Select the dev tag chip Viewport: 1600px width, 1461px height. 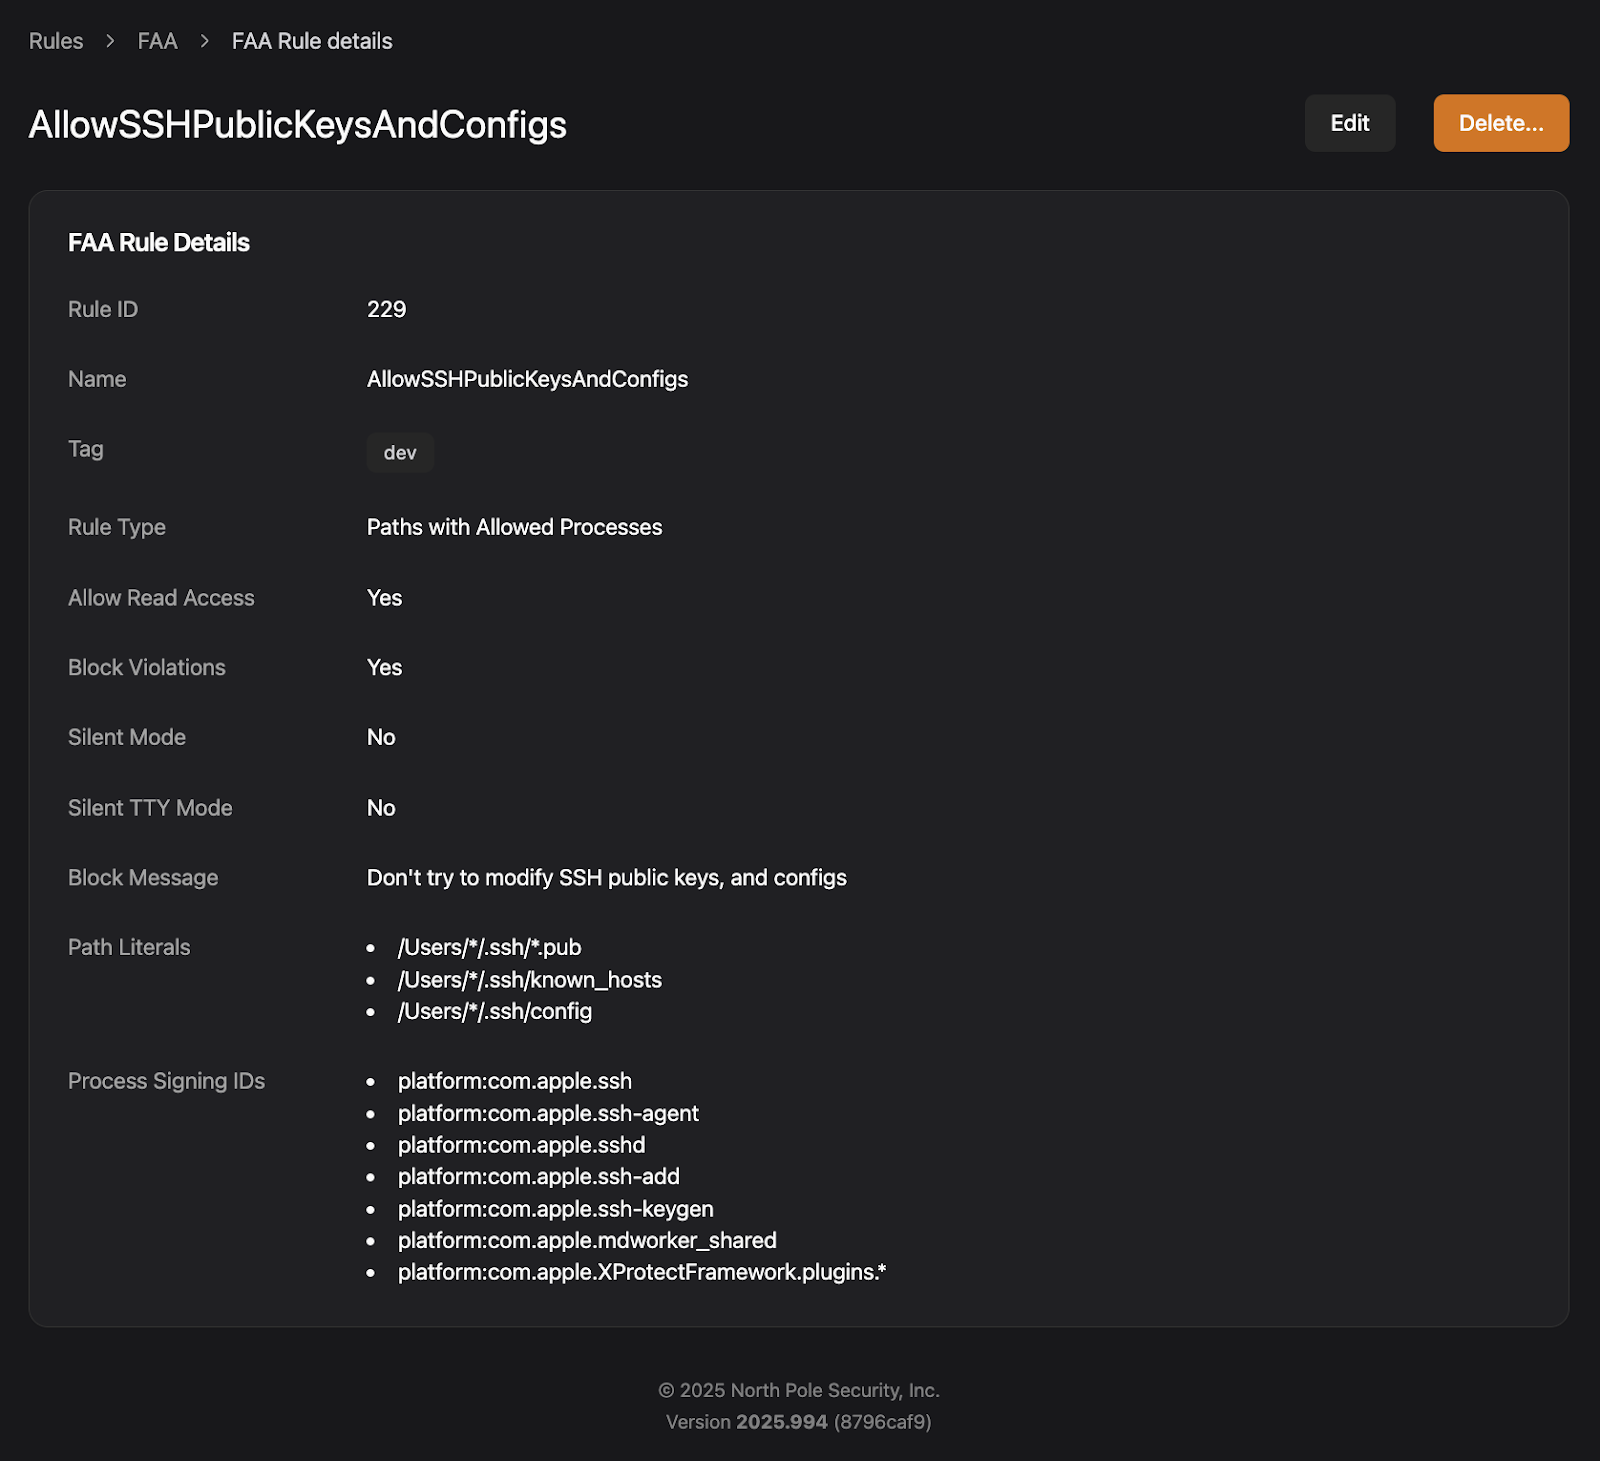pyautogui.click(x=400, y=453)
